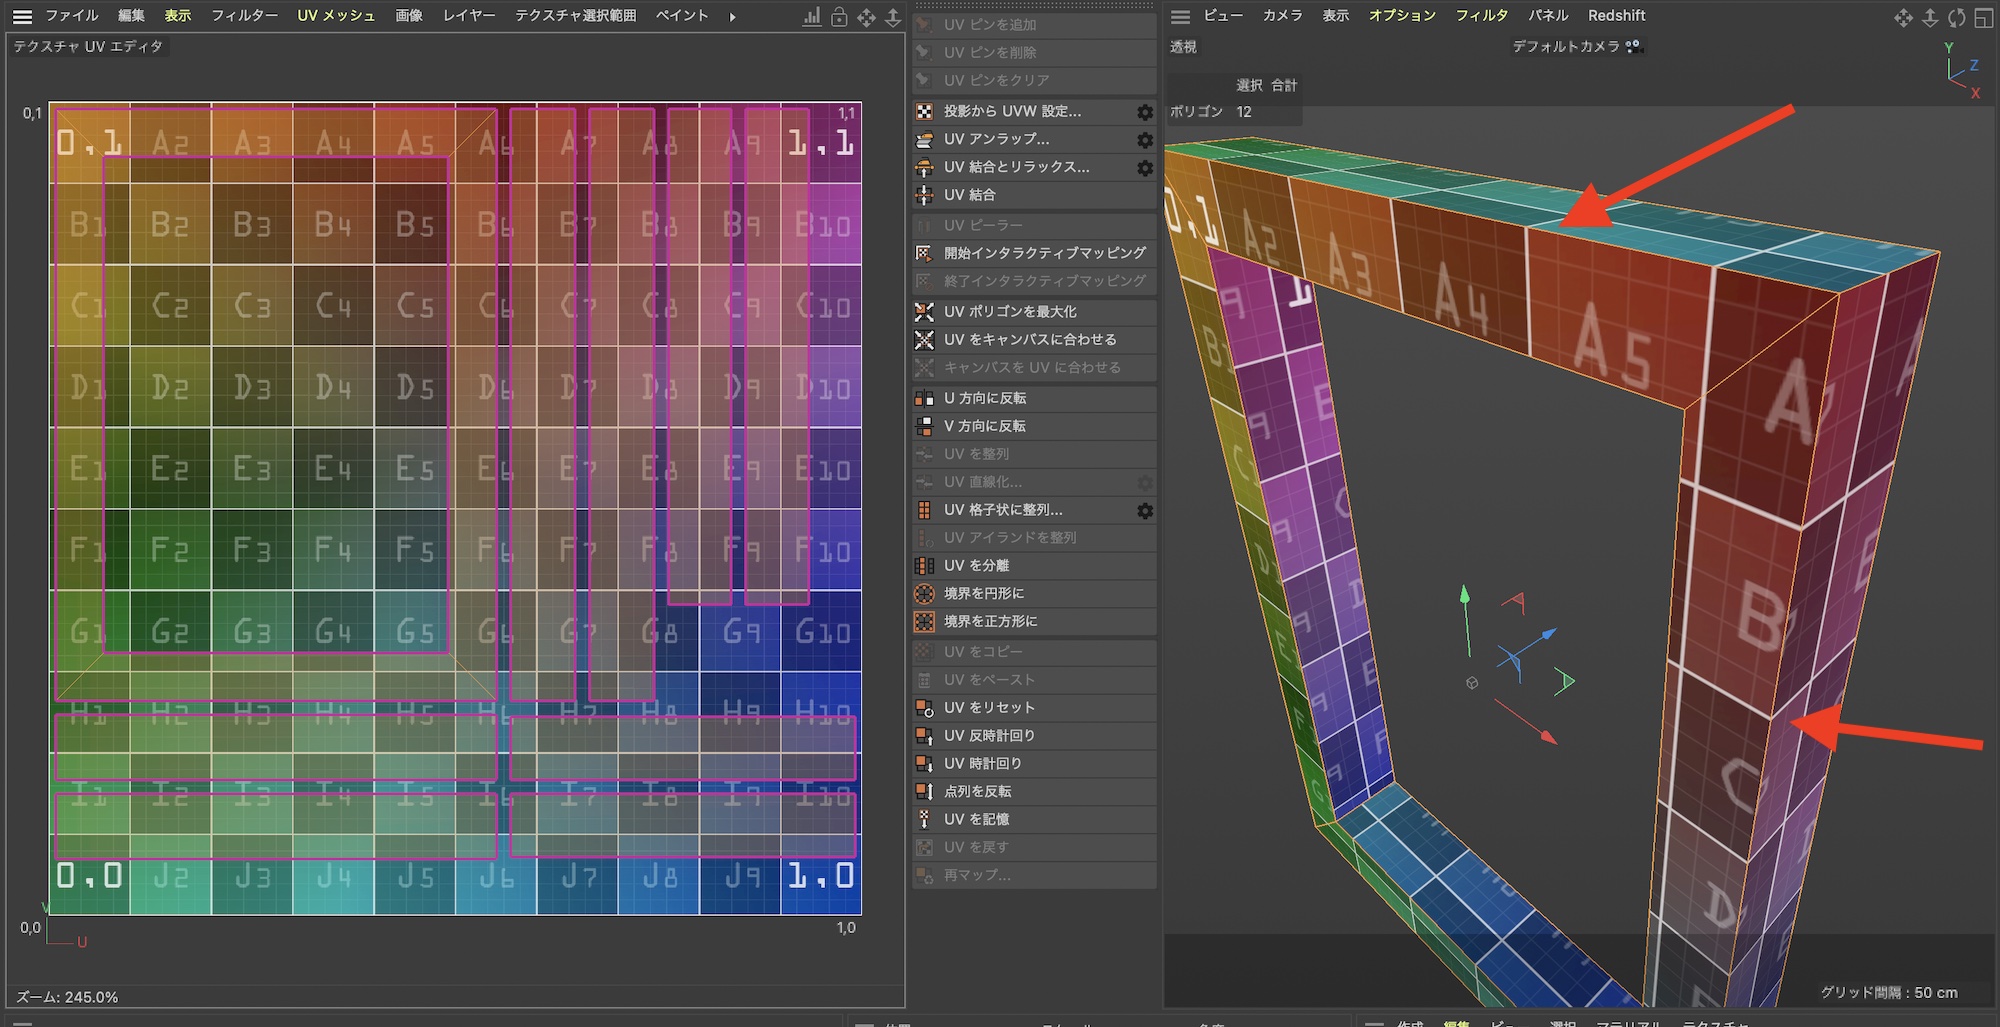Open the UV メッシュ menu
2000x1027 pixels.
[x=336, y=16]
